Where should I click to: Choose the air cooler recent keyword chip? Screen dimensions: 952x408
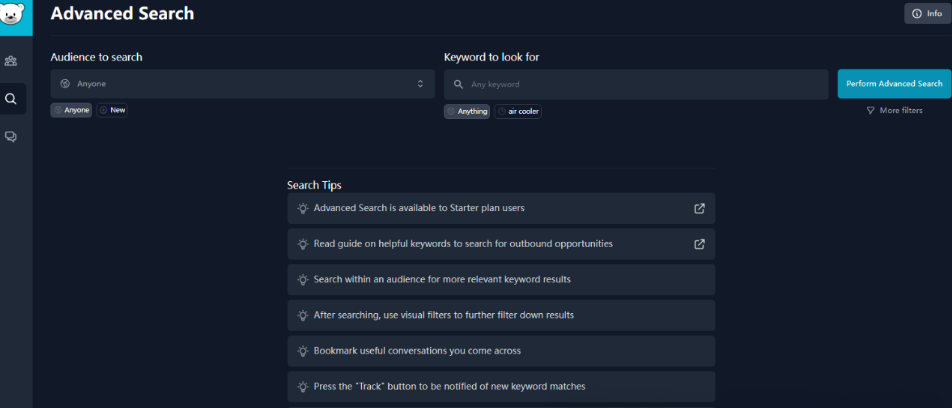[518, 112]
